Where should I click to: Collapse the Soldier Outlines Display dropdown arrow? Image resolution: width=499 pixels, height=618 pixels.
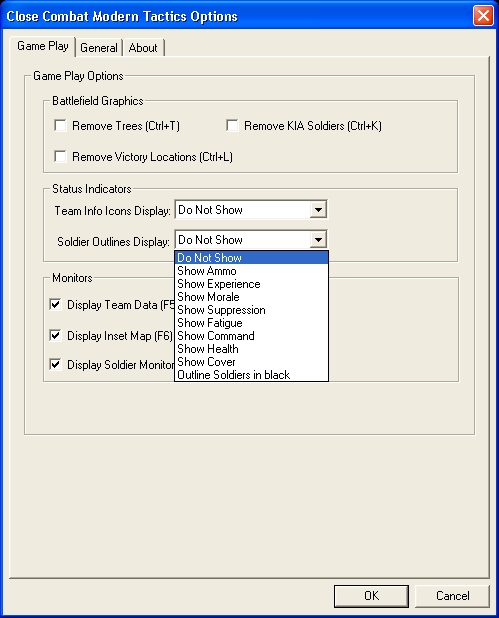(318, 239)
